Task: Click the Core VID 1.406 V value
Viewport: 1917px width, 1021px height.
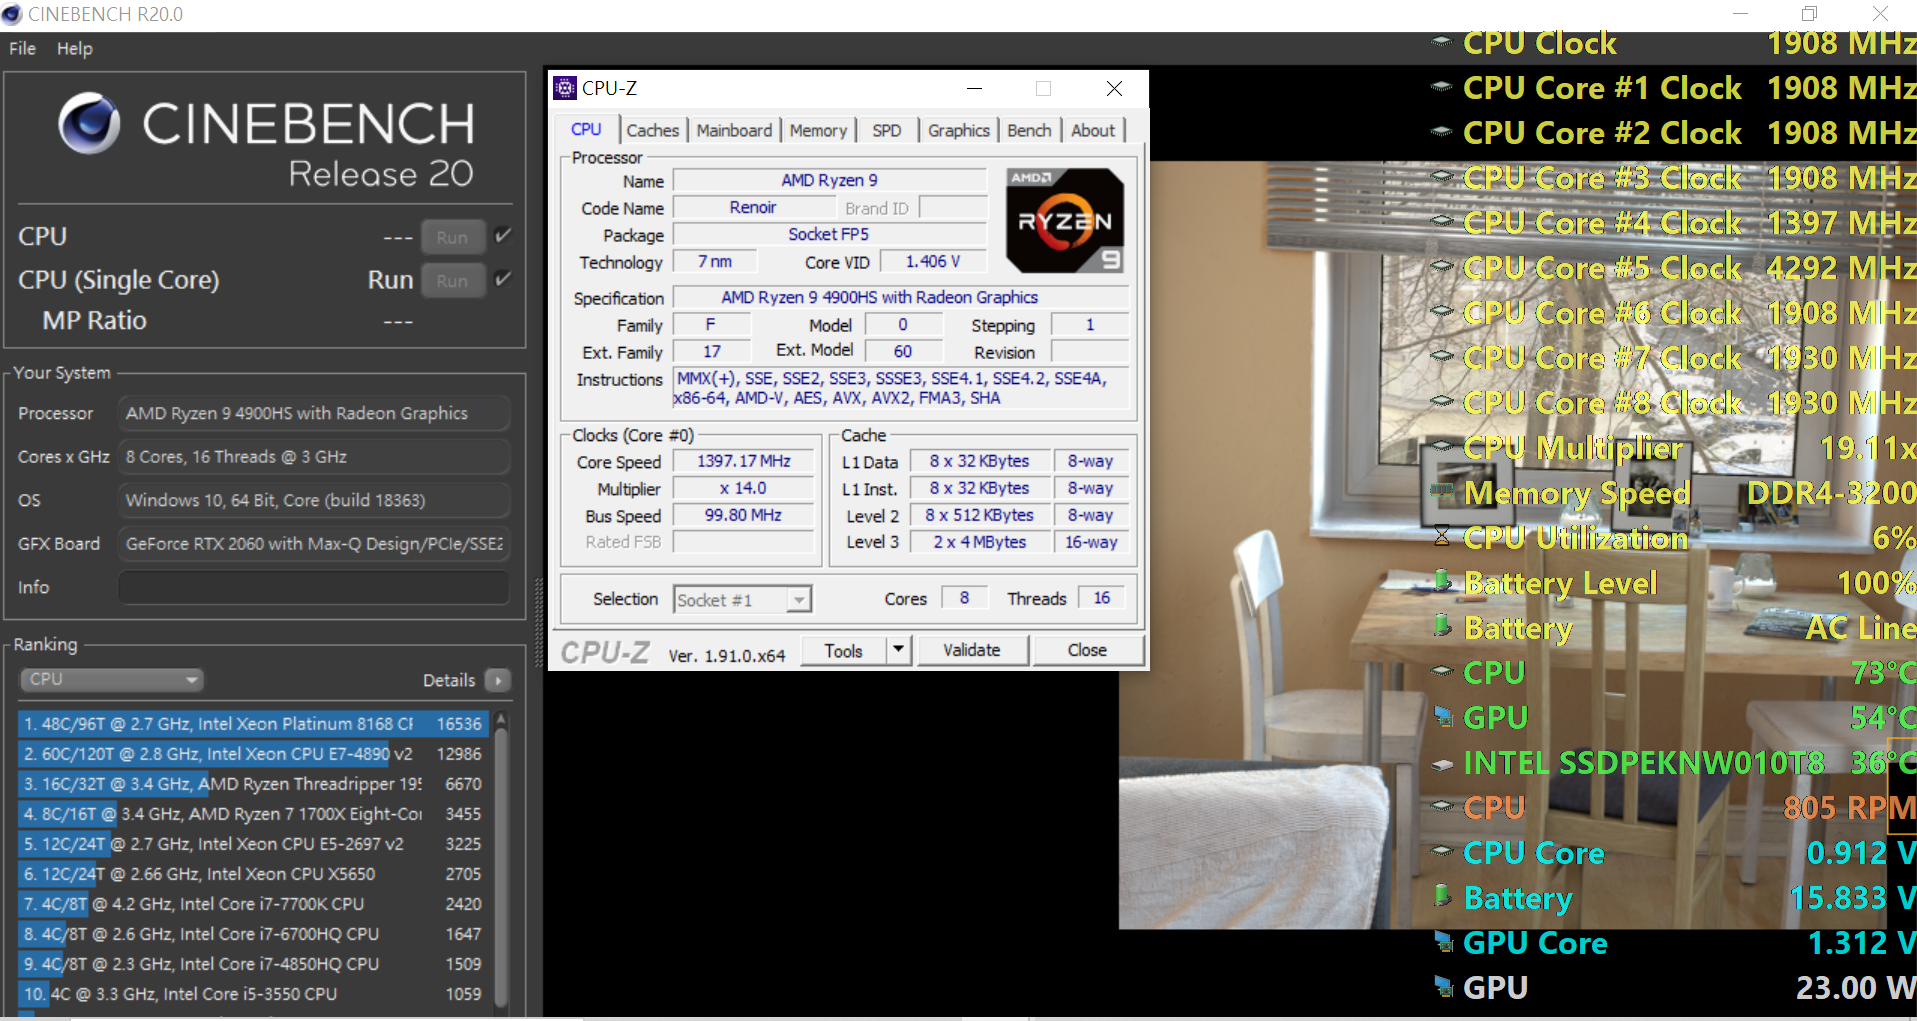Action: [x=932, y=261]
